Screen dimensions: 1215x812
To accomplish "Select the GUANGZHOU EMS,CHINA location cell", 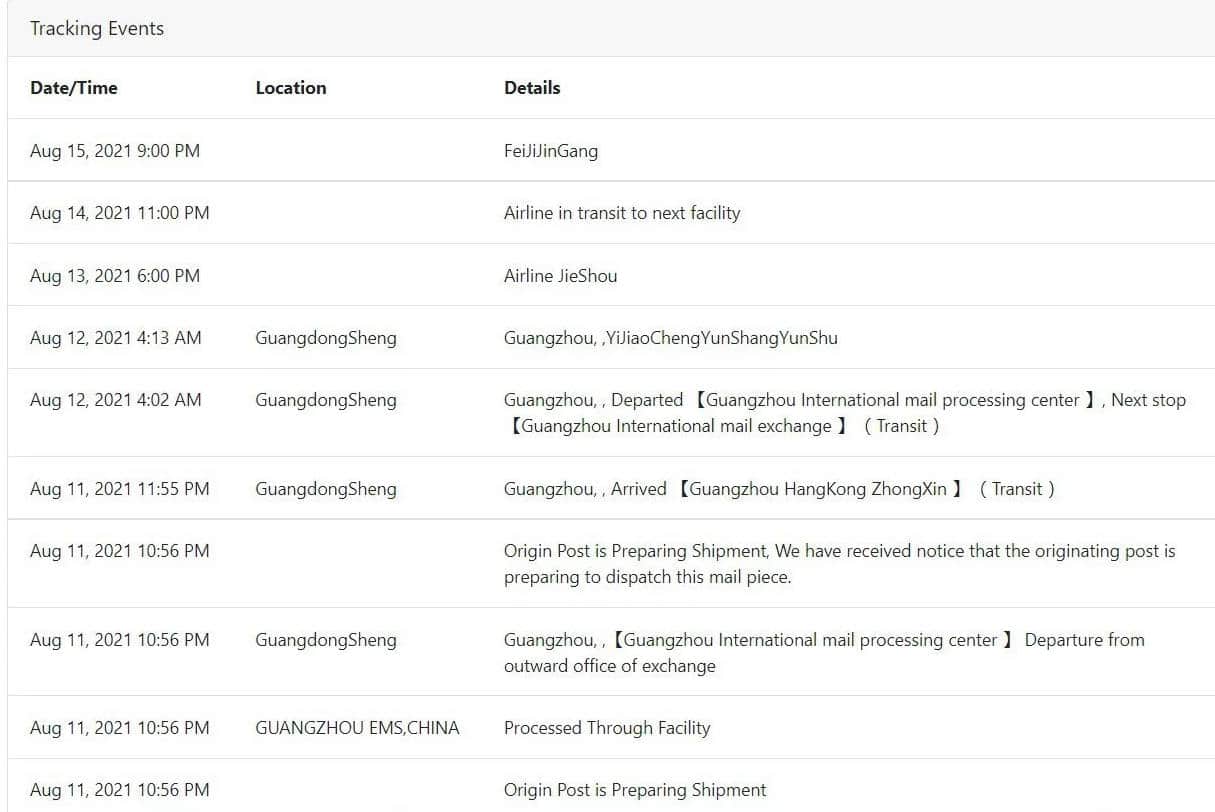I will tap(357, 728).
